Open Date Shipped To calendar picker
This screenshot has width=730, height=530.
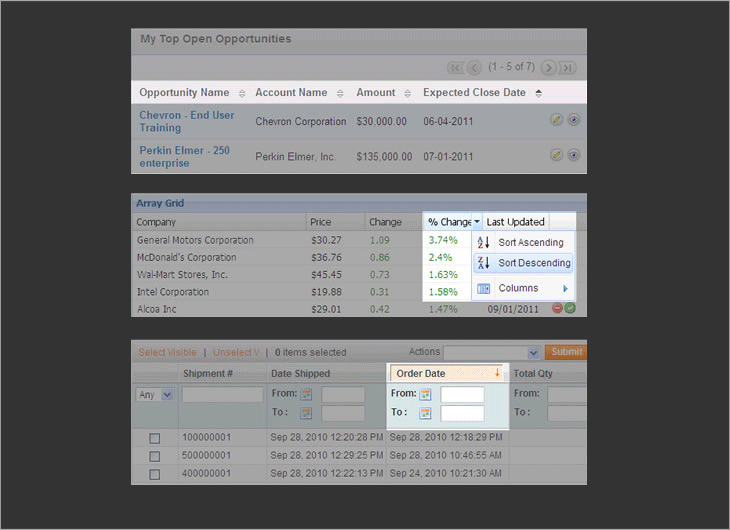[x=306, y=413]
